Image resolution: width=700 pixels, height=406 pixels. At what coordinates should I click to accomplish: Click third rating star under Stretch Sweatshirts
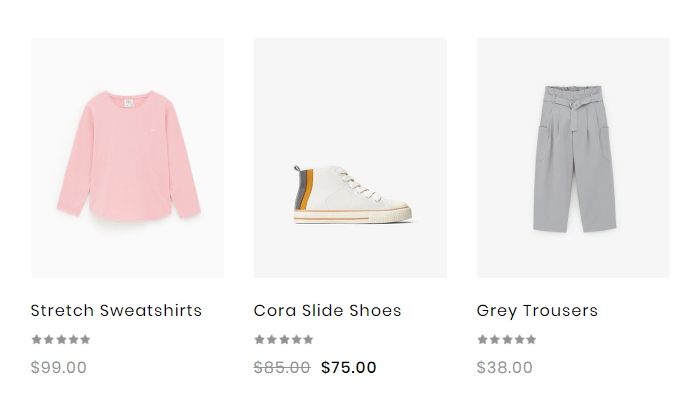61,340
